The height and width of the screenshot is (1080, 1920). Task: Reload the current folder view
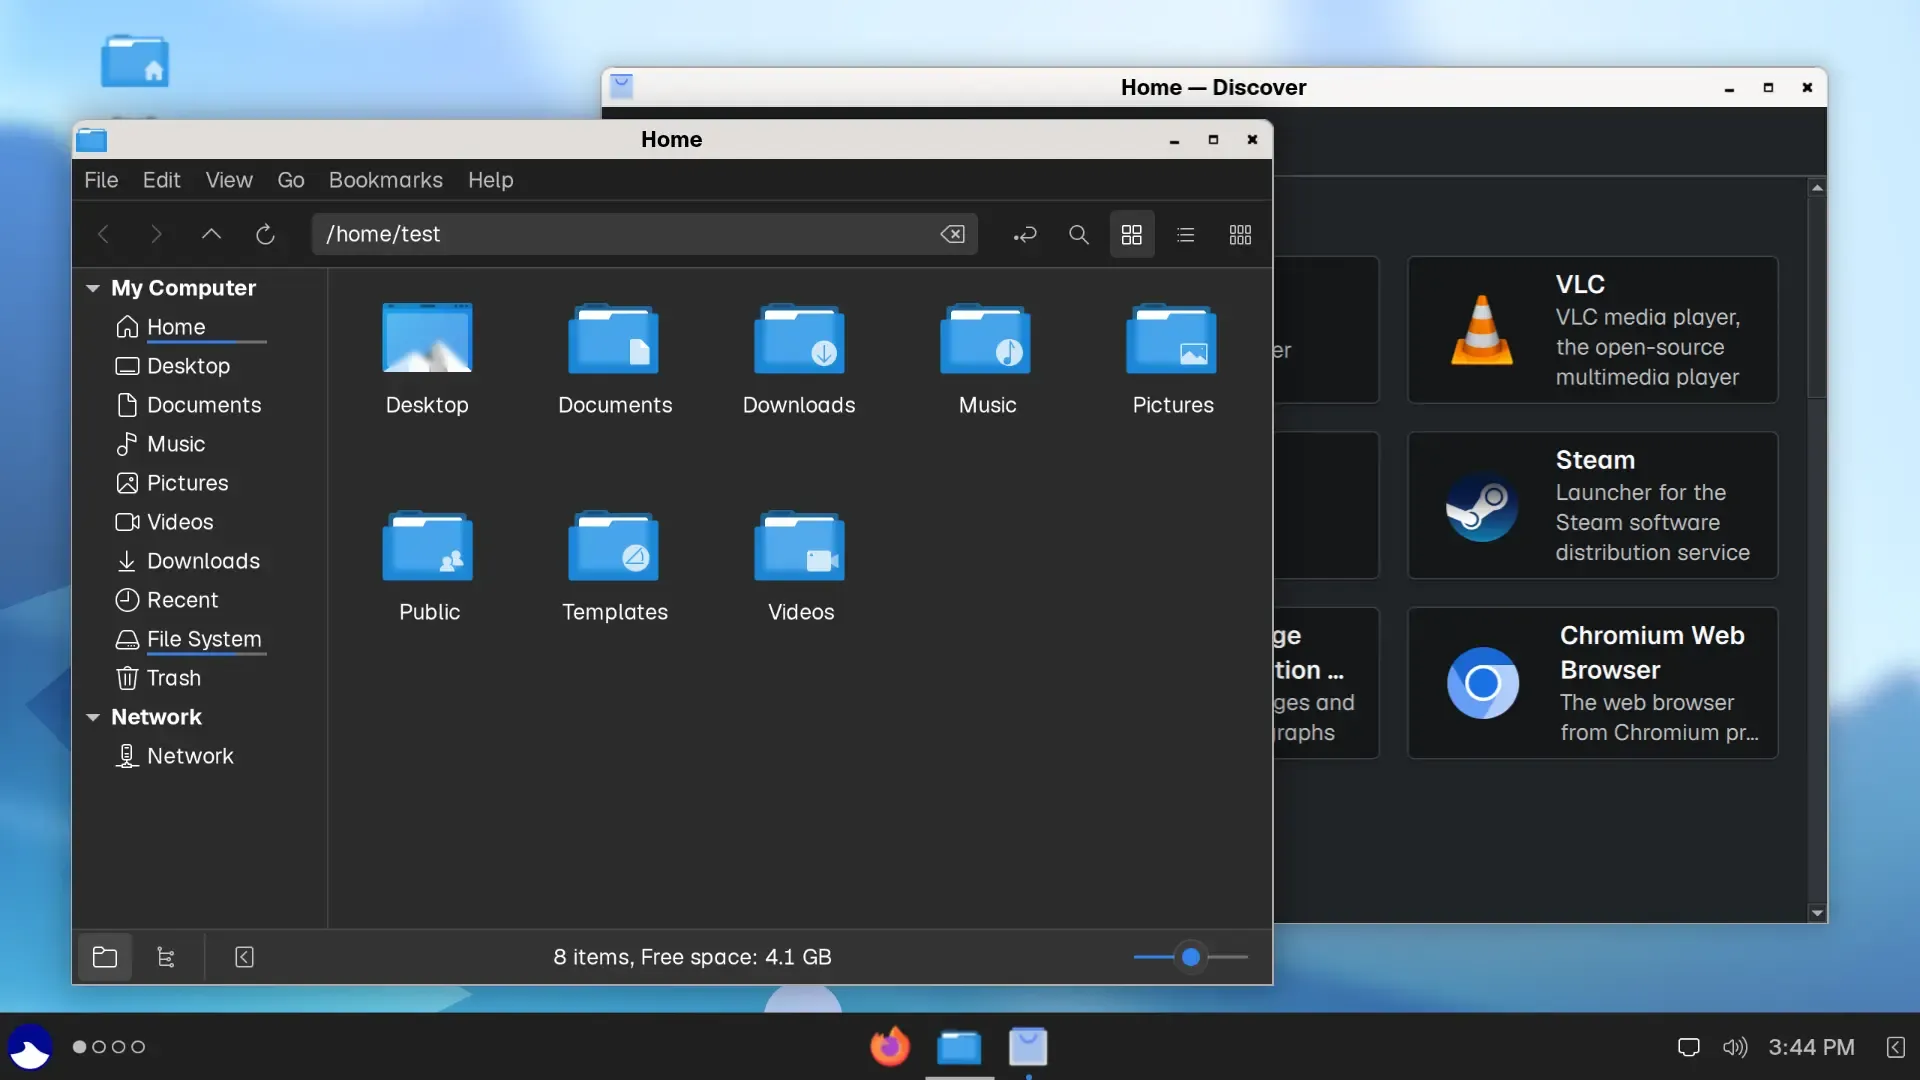(x=265, y=234)
